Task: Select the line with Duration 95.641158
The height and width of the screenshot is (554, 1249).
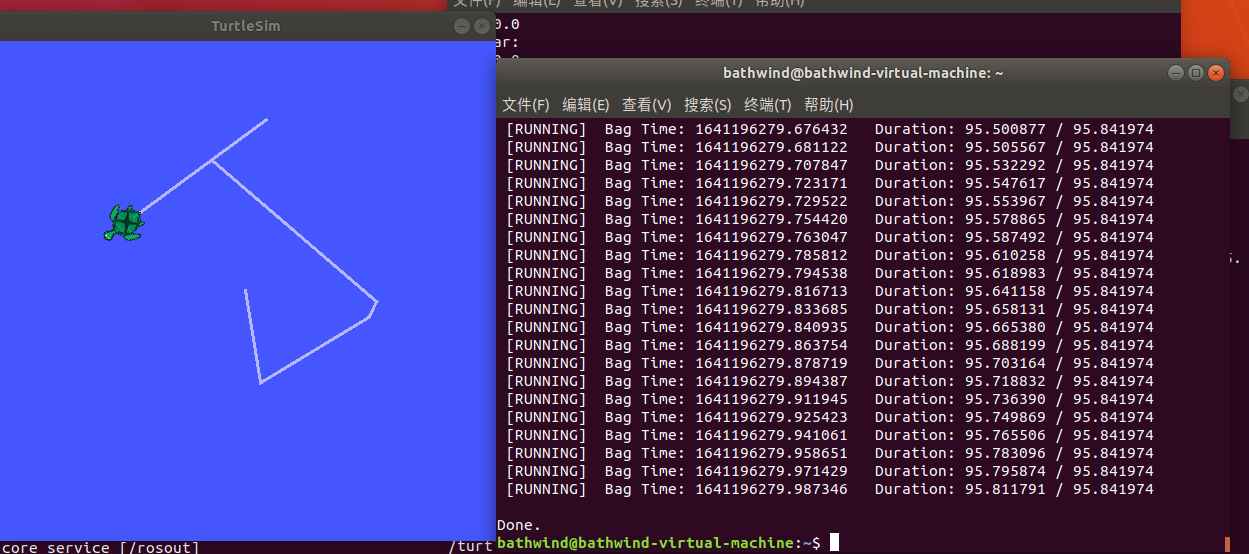Action: [x=829, y=291]
